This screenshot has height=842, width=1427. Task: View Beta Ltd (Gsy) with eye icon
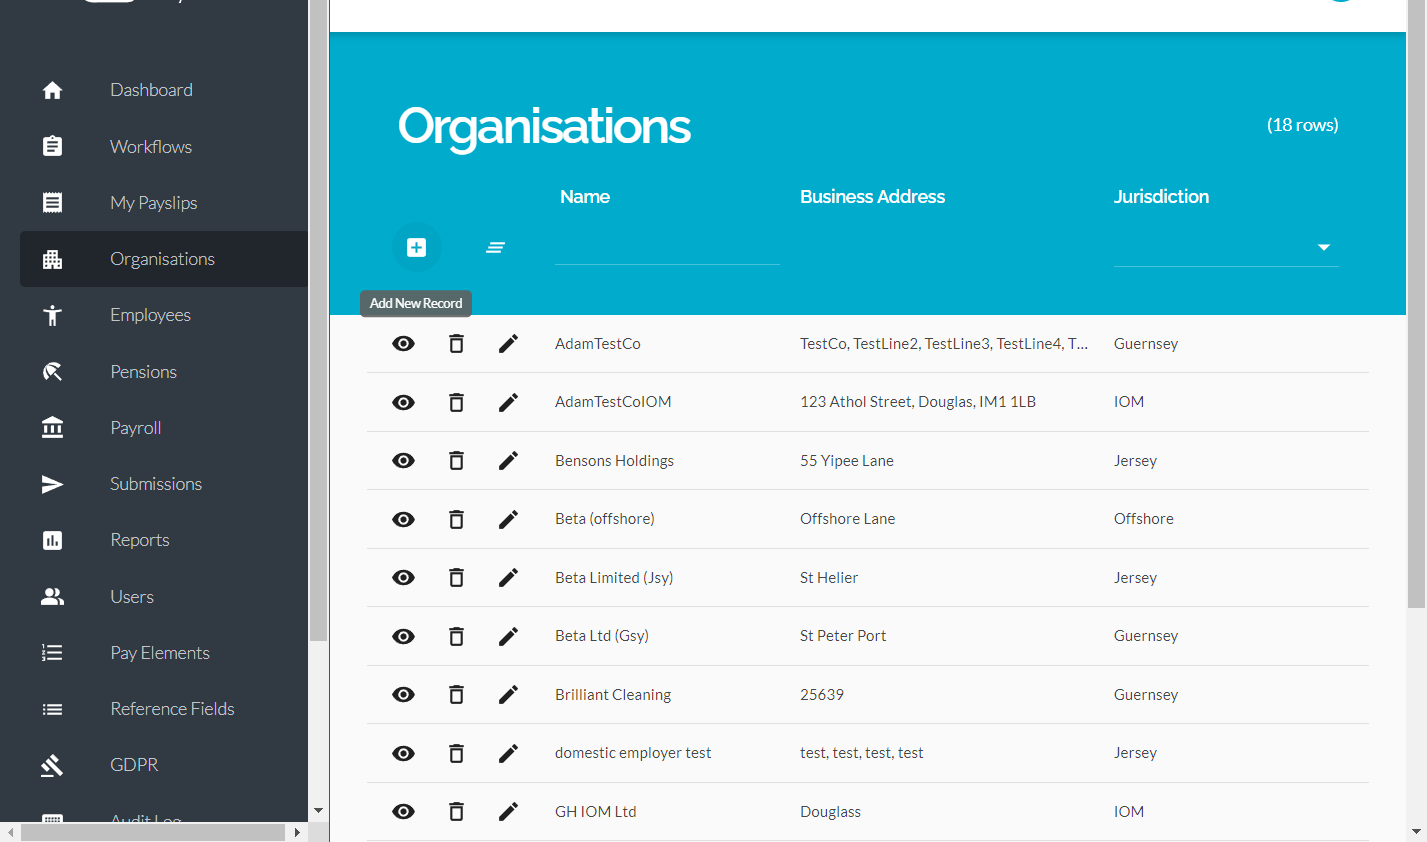(x=403, y=636)
